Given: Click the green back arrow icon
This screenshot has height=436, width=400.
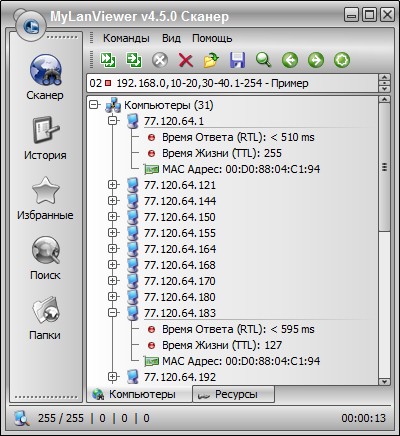Looking at the screenshot, I should coord(290,60).
